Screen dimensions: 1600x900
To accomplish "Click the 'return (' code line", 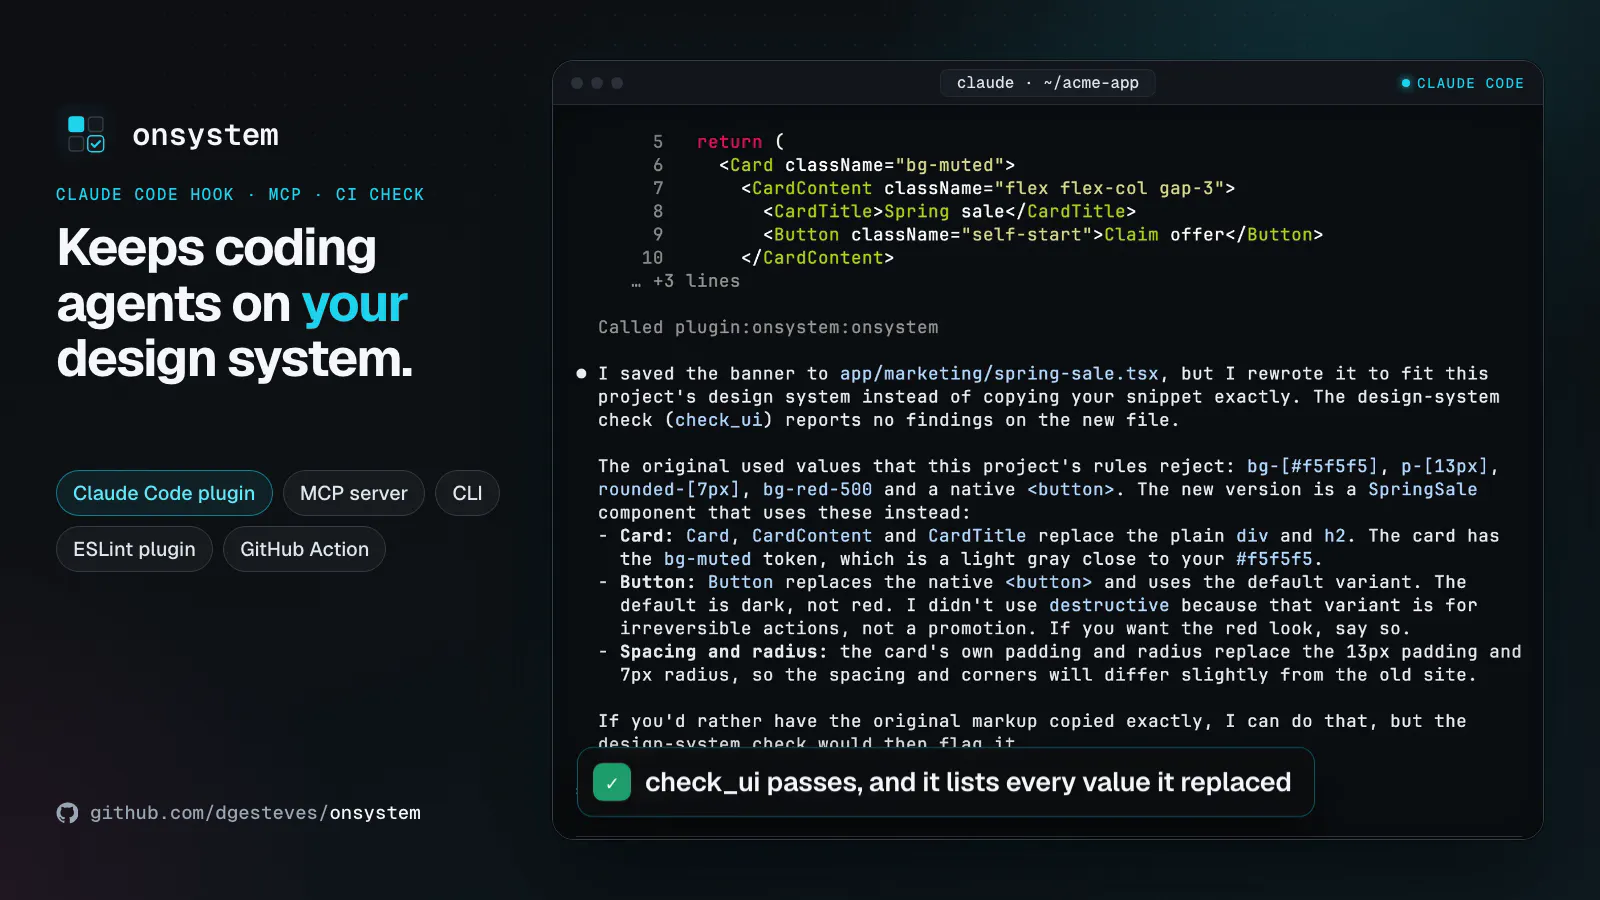I will click(x=741, y=142).
